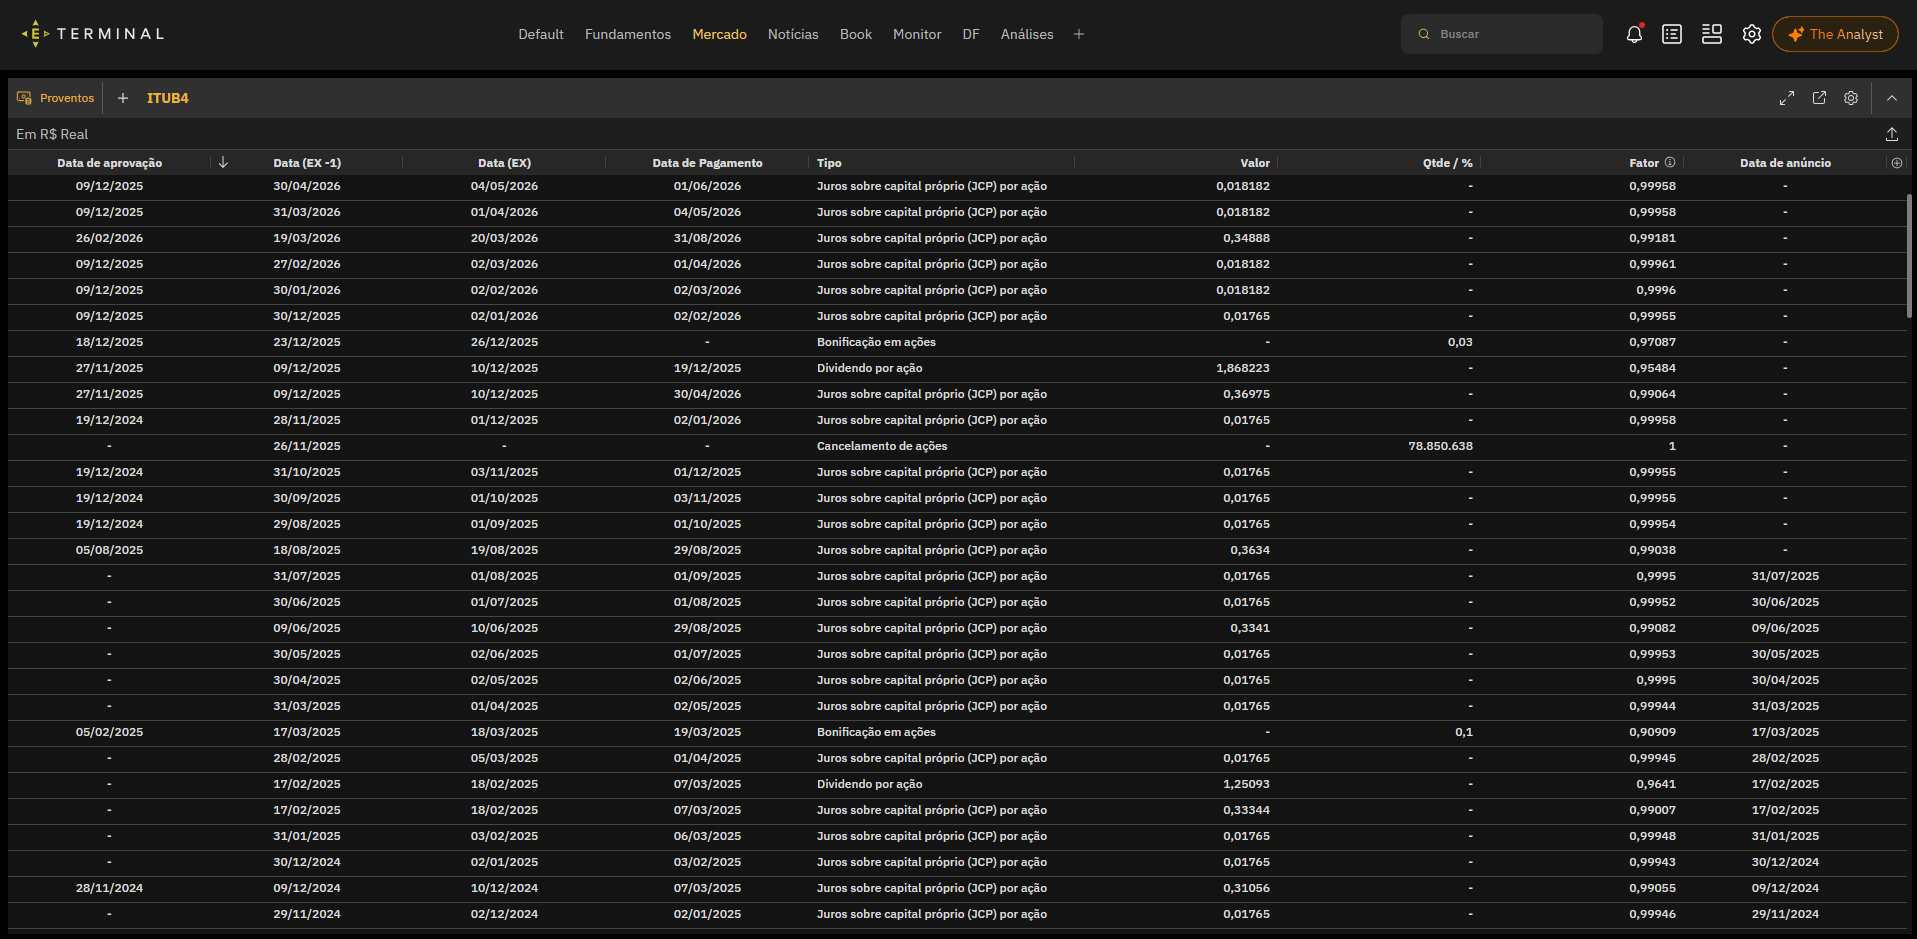The height and width of the screenshot is (939, 1917).
Task: Click the 78.850.638 quantity cell
Action: [1440, 446]
